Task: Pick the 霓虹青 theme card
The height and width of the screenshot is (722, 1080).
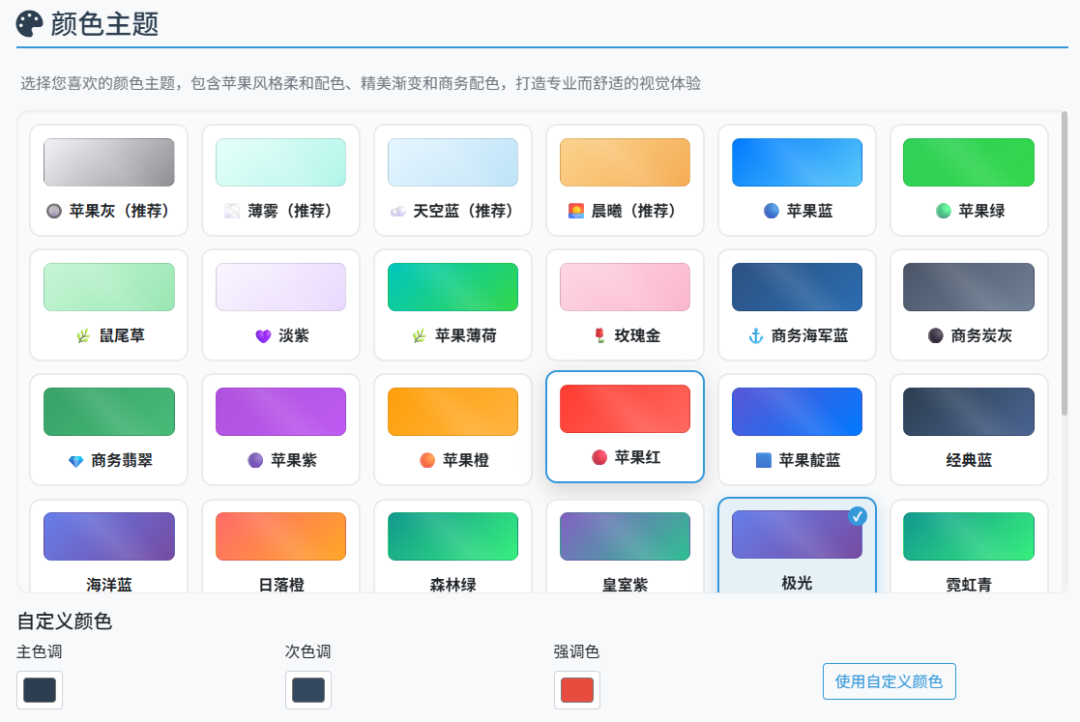Action: 969,546
